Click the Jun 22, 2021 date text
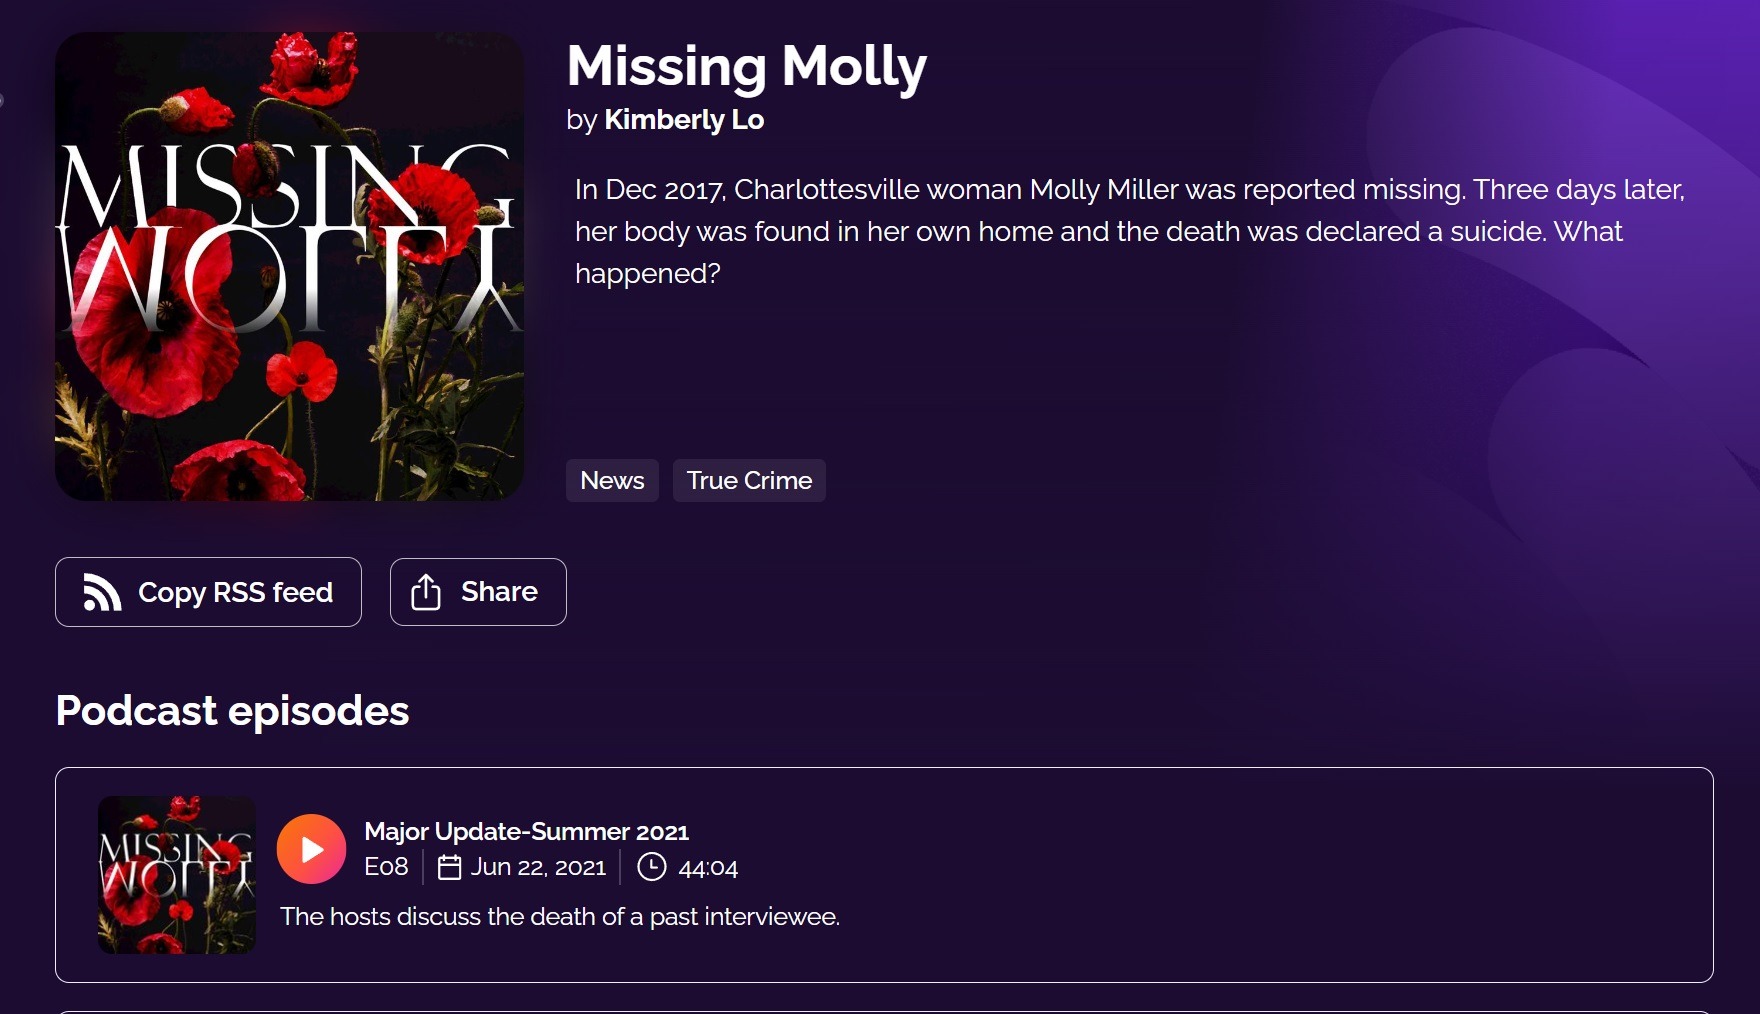 click(x=538, y=867)
